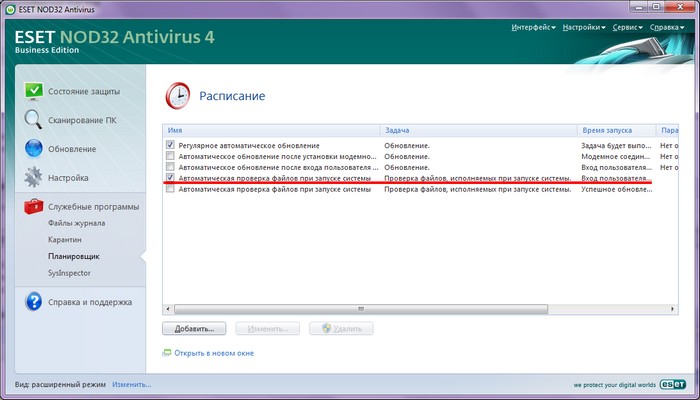Image resolution: width=700 pixels, height=400 pixels.
Task: Sort by the Имя column header
Action: coord(271,130)
